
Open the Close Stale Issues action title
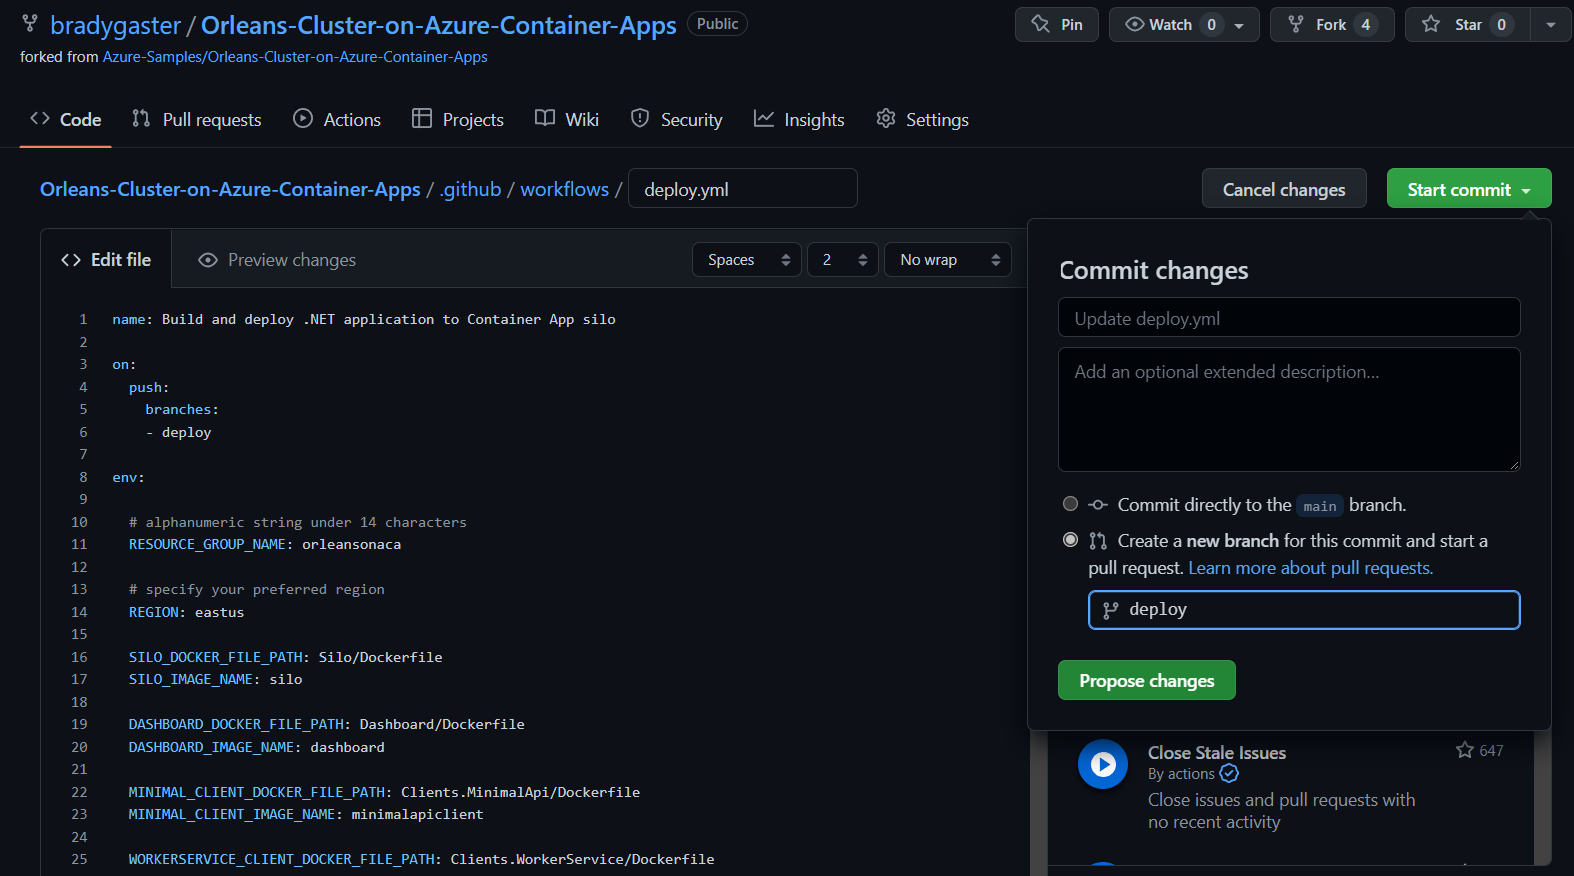click(x=1217, y=753)
